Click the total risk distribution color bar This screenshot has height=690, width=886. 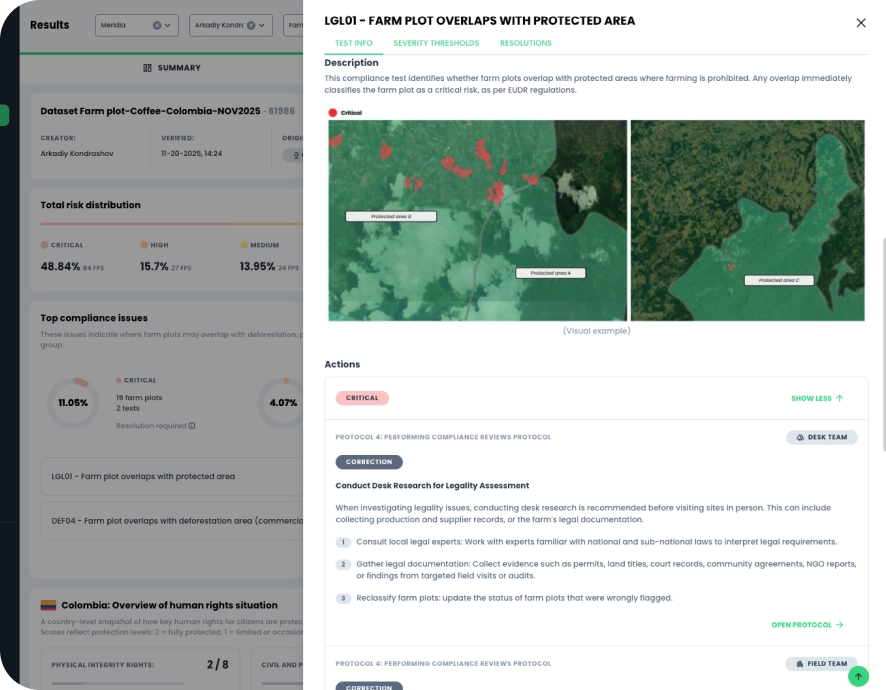click(172, 224)
